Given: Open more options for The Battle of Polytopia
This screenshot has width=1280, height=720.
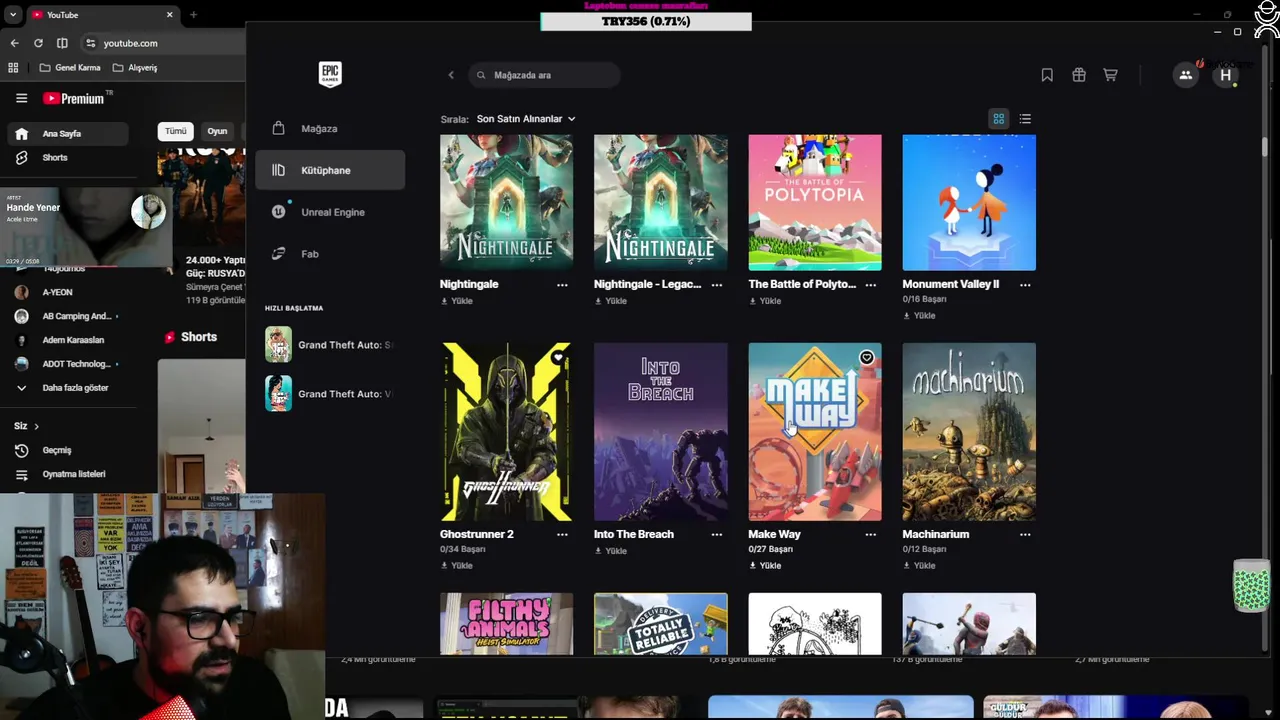Looking at the screenshot, I should coord(870,285).
